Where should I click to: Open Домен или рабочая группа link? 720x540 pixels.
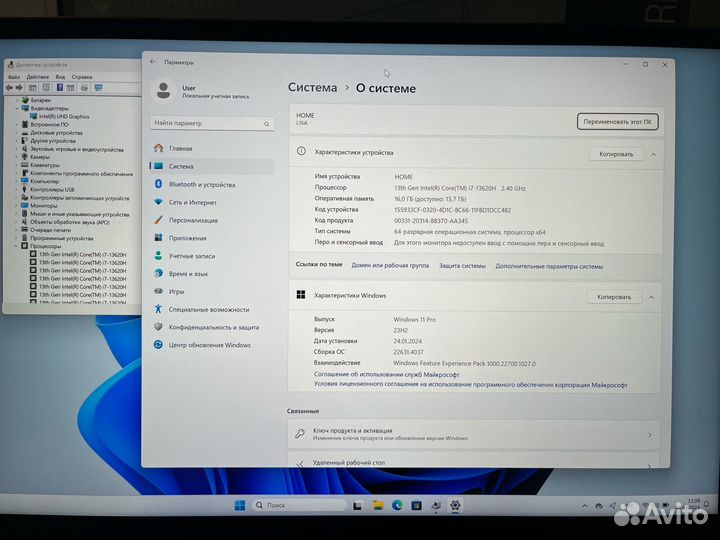click(390, 265)
